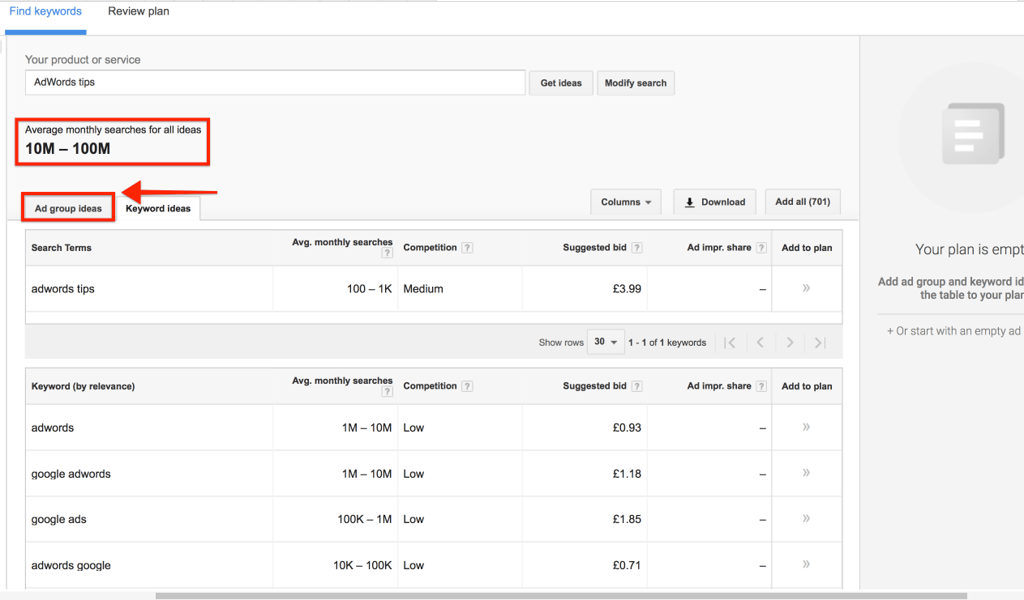Click the empty plan document illustration

(x=972, y=134)
